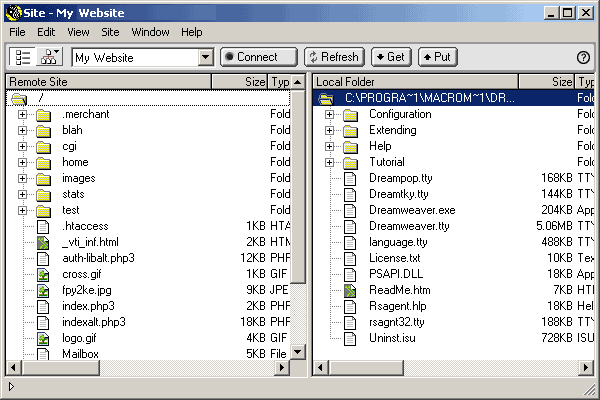This screenshot has height=400, width=600.
Task: Expand the .merchant folder tree node
Action: point(22,115)
